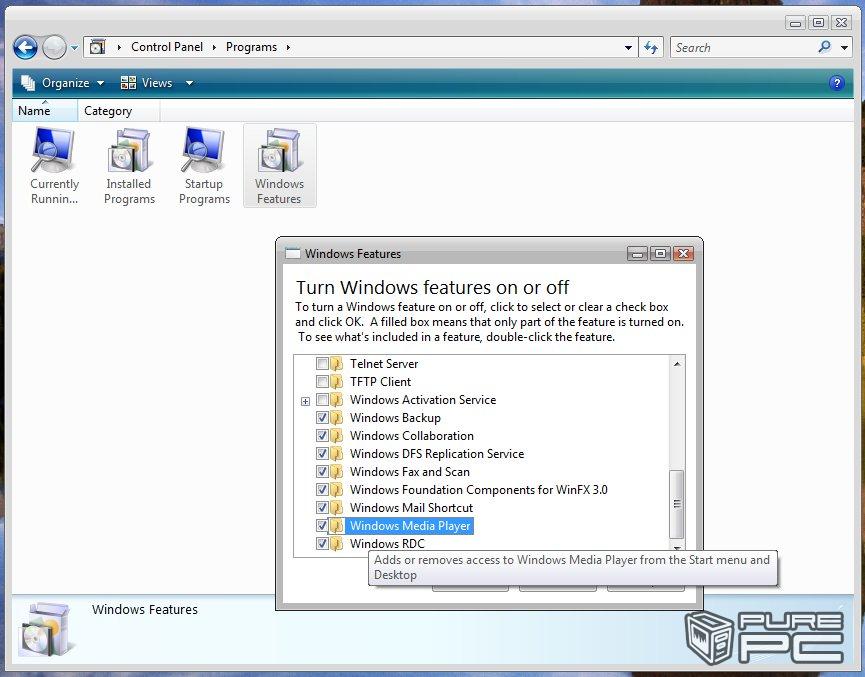865x677 pixels.
Task: Open the Organize menu
Action: coord(62,83)
